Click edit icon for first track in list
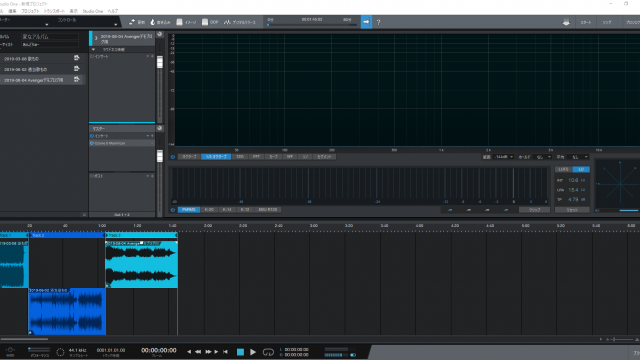Screen dimensions: 640x360 tap(76, 58)
